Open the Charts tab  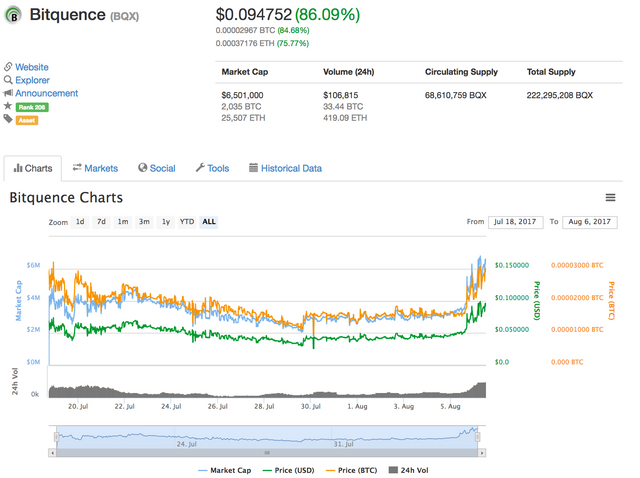coord(33,168)
